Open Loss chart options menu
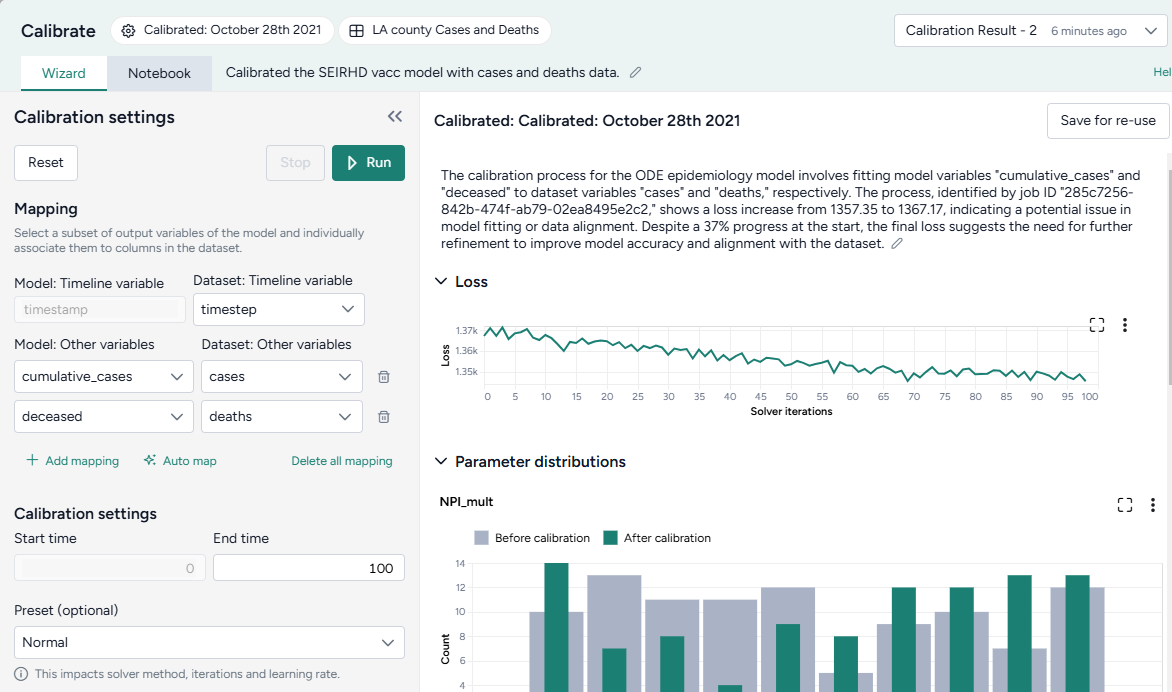 [x=1125, y=325]
